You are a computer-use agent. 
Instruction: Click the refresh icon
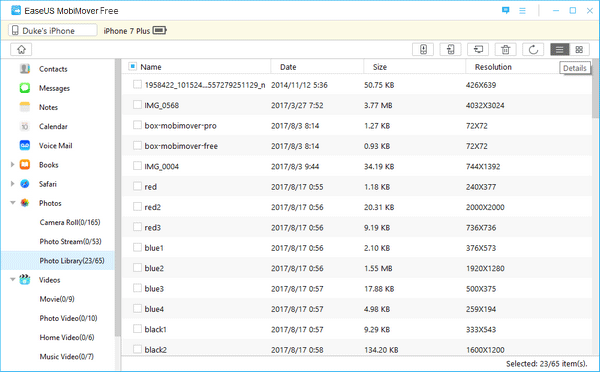(533, 49)
